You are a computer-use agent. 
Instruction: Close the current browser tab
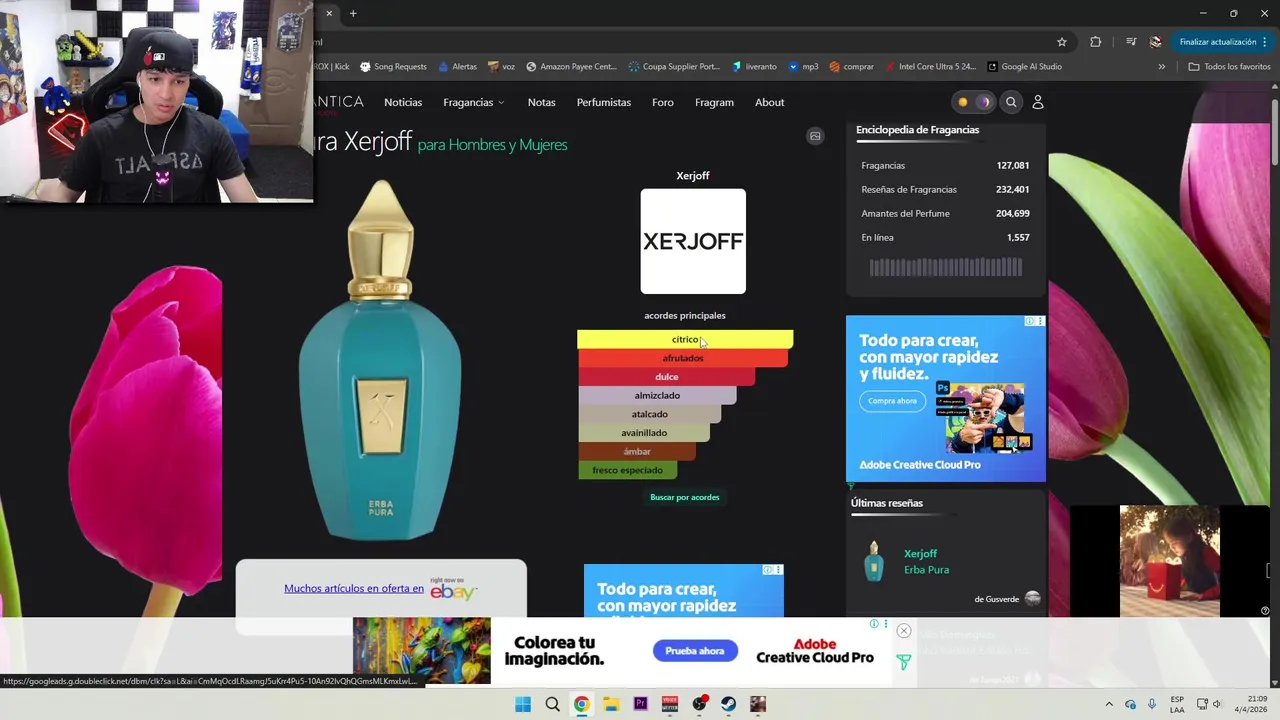tap(329, 13)
